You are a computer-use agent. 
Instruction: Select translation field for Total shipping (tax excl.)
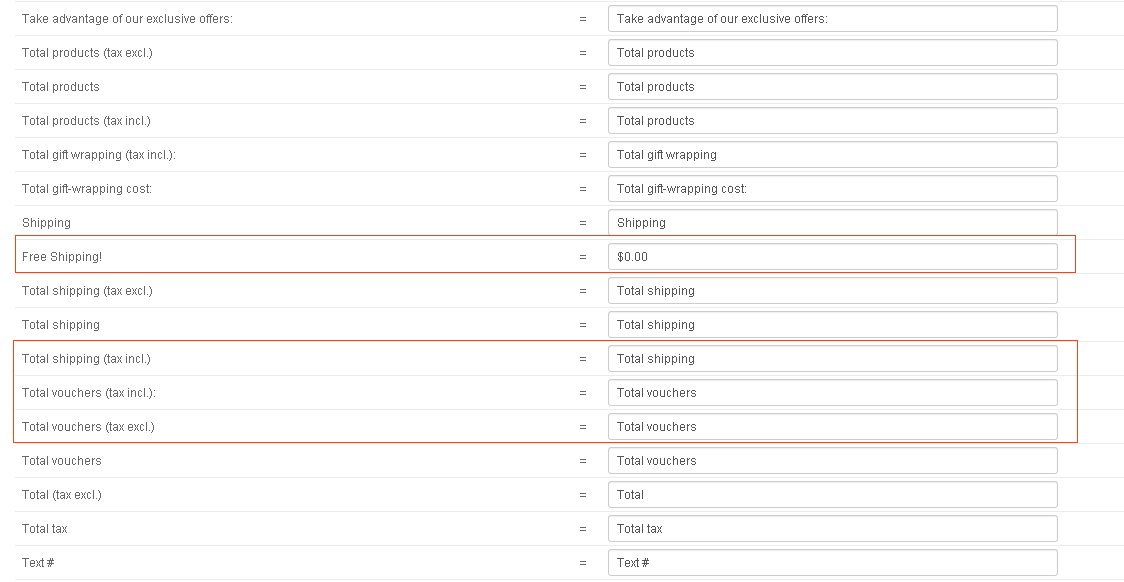(832, 291)
